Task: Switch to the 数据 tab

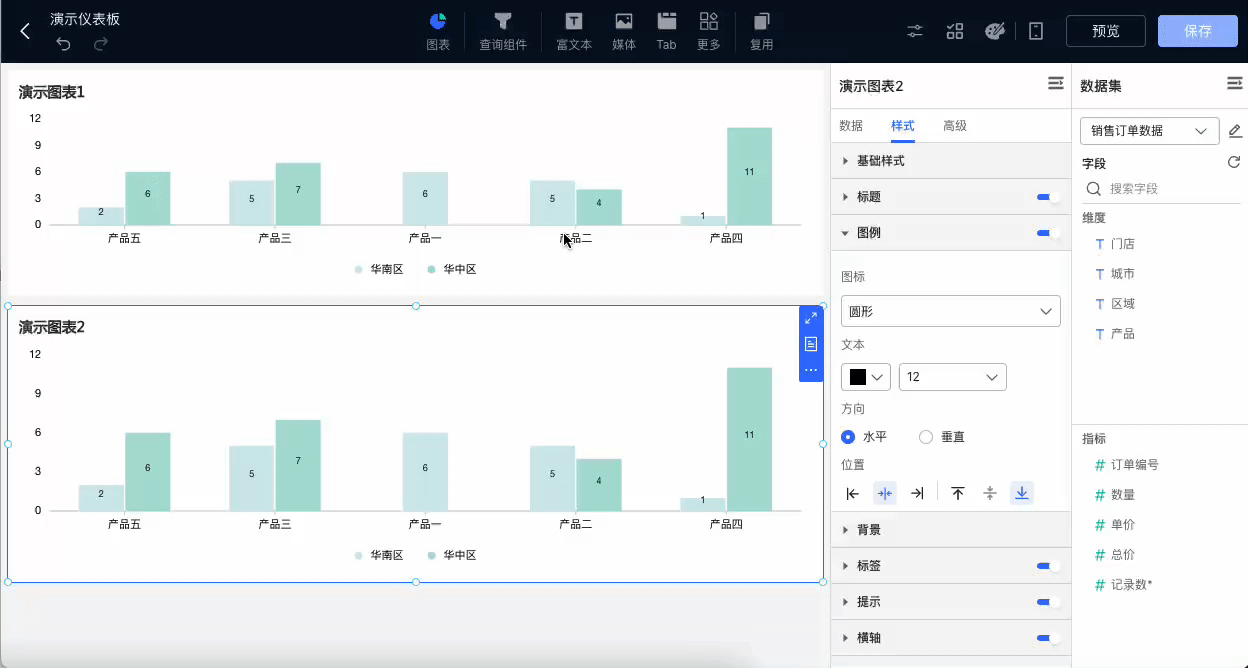Action: point(851,126)
